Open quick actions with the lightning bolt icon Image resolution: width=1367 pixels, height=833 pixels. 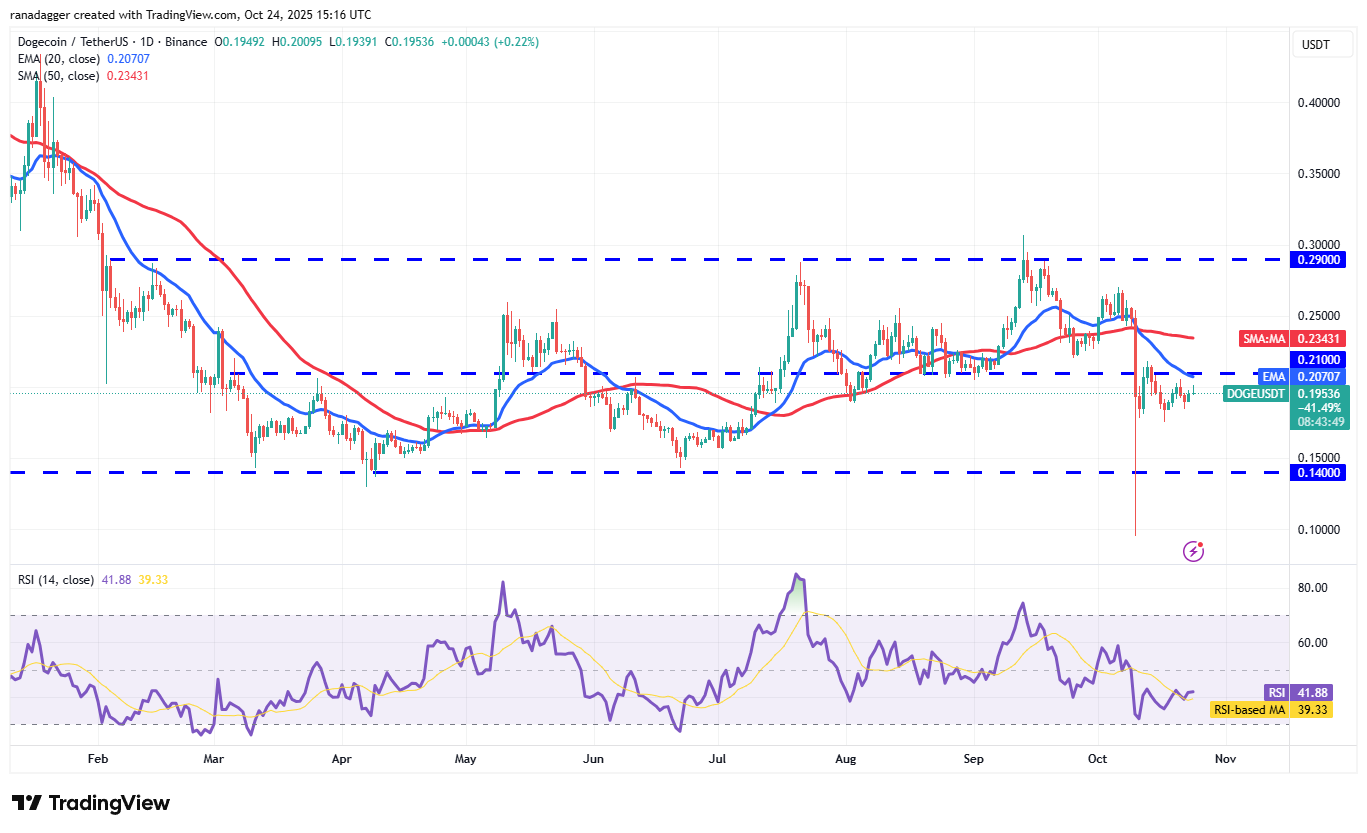tap(1194, 551)
